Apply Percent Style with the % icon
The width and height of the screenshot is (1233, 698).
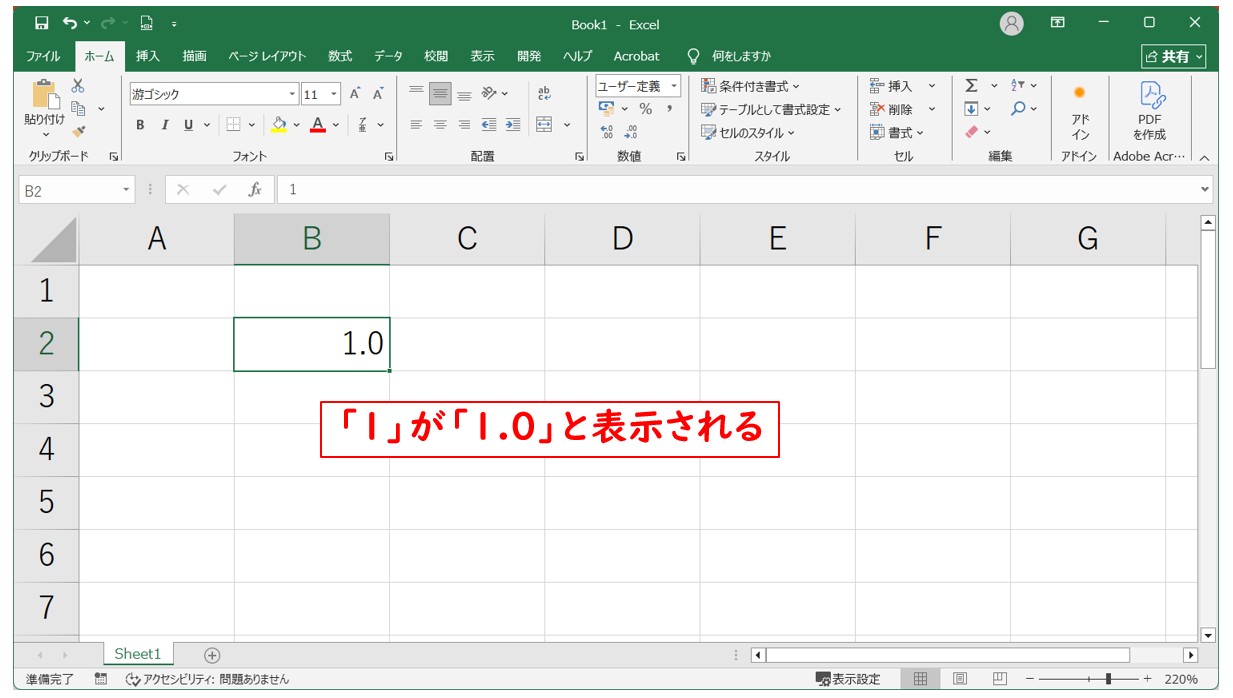[x=646, y=109]
